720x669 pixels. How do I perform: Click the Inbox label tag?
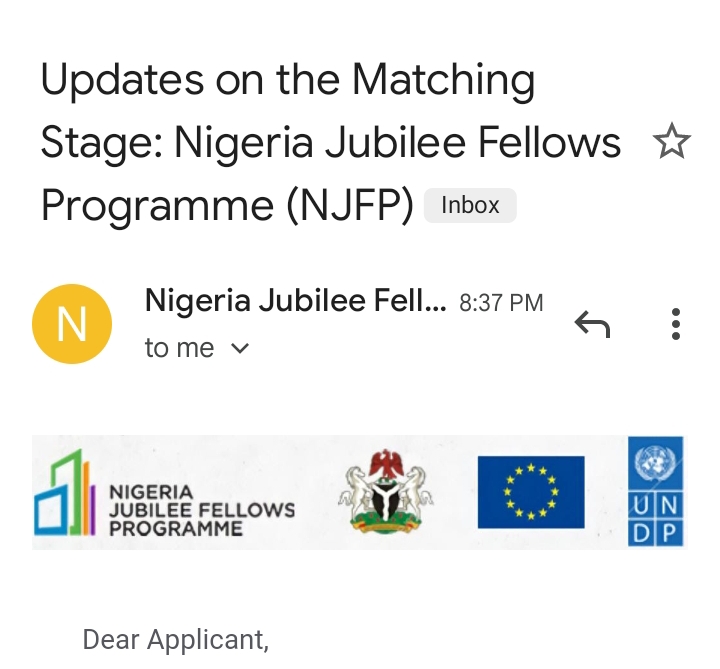point(470,205)
